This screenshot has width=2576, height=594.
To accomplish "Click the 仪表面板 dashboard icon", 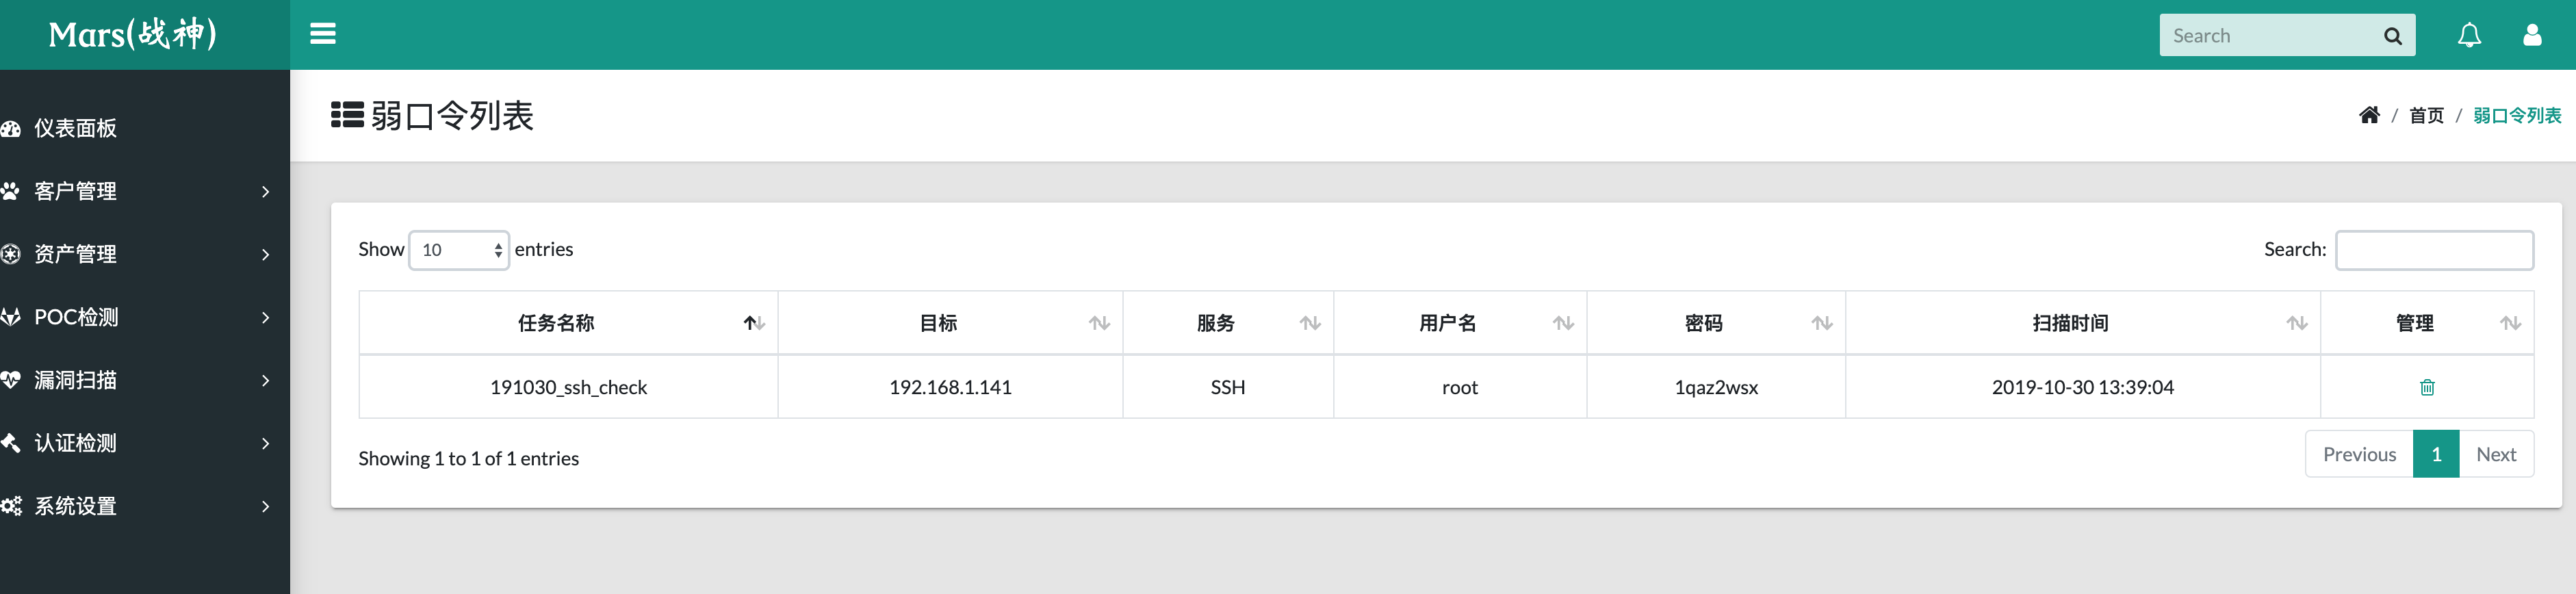I will 11,128.
